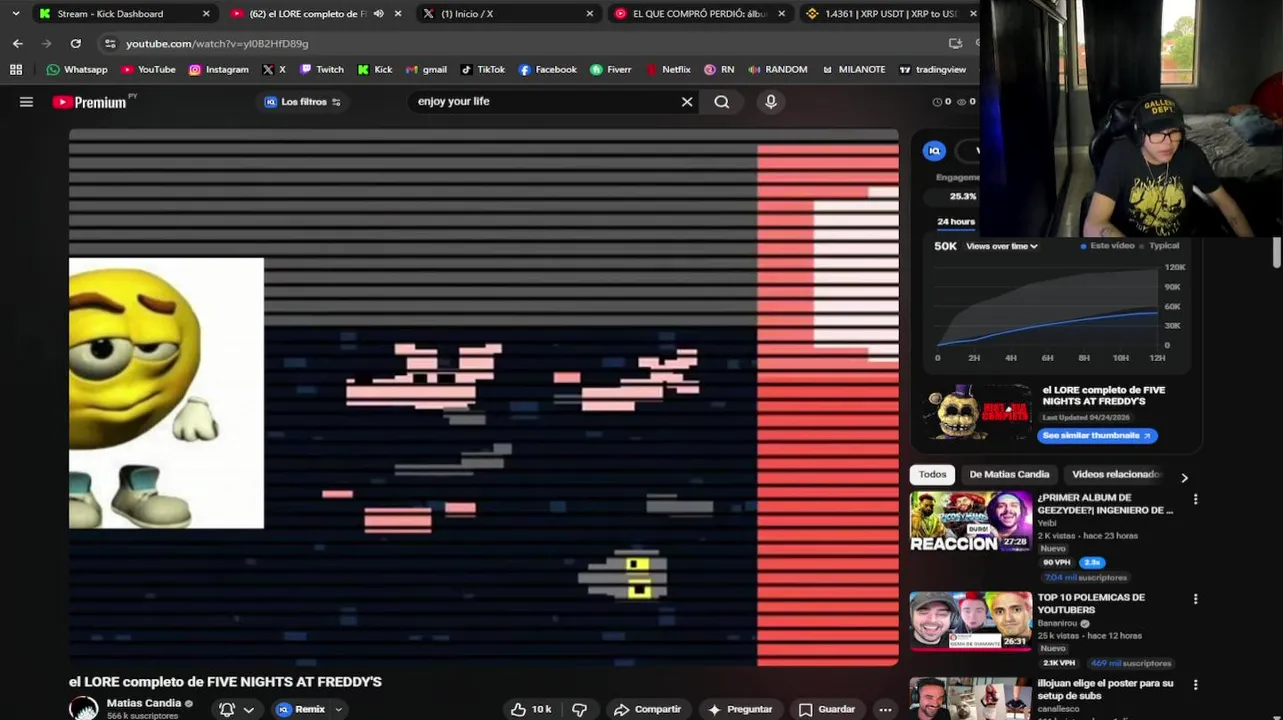
Task: Open Matias Candia channel avatar
Action: coord(83,708)
